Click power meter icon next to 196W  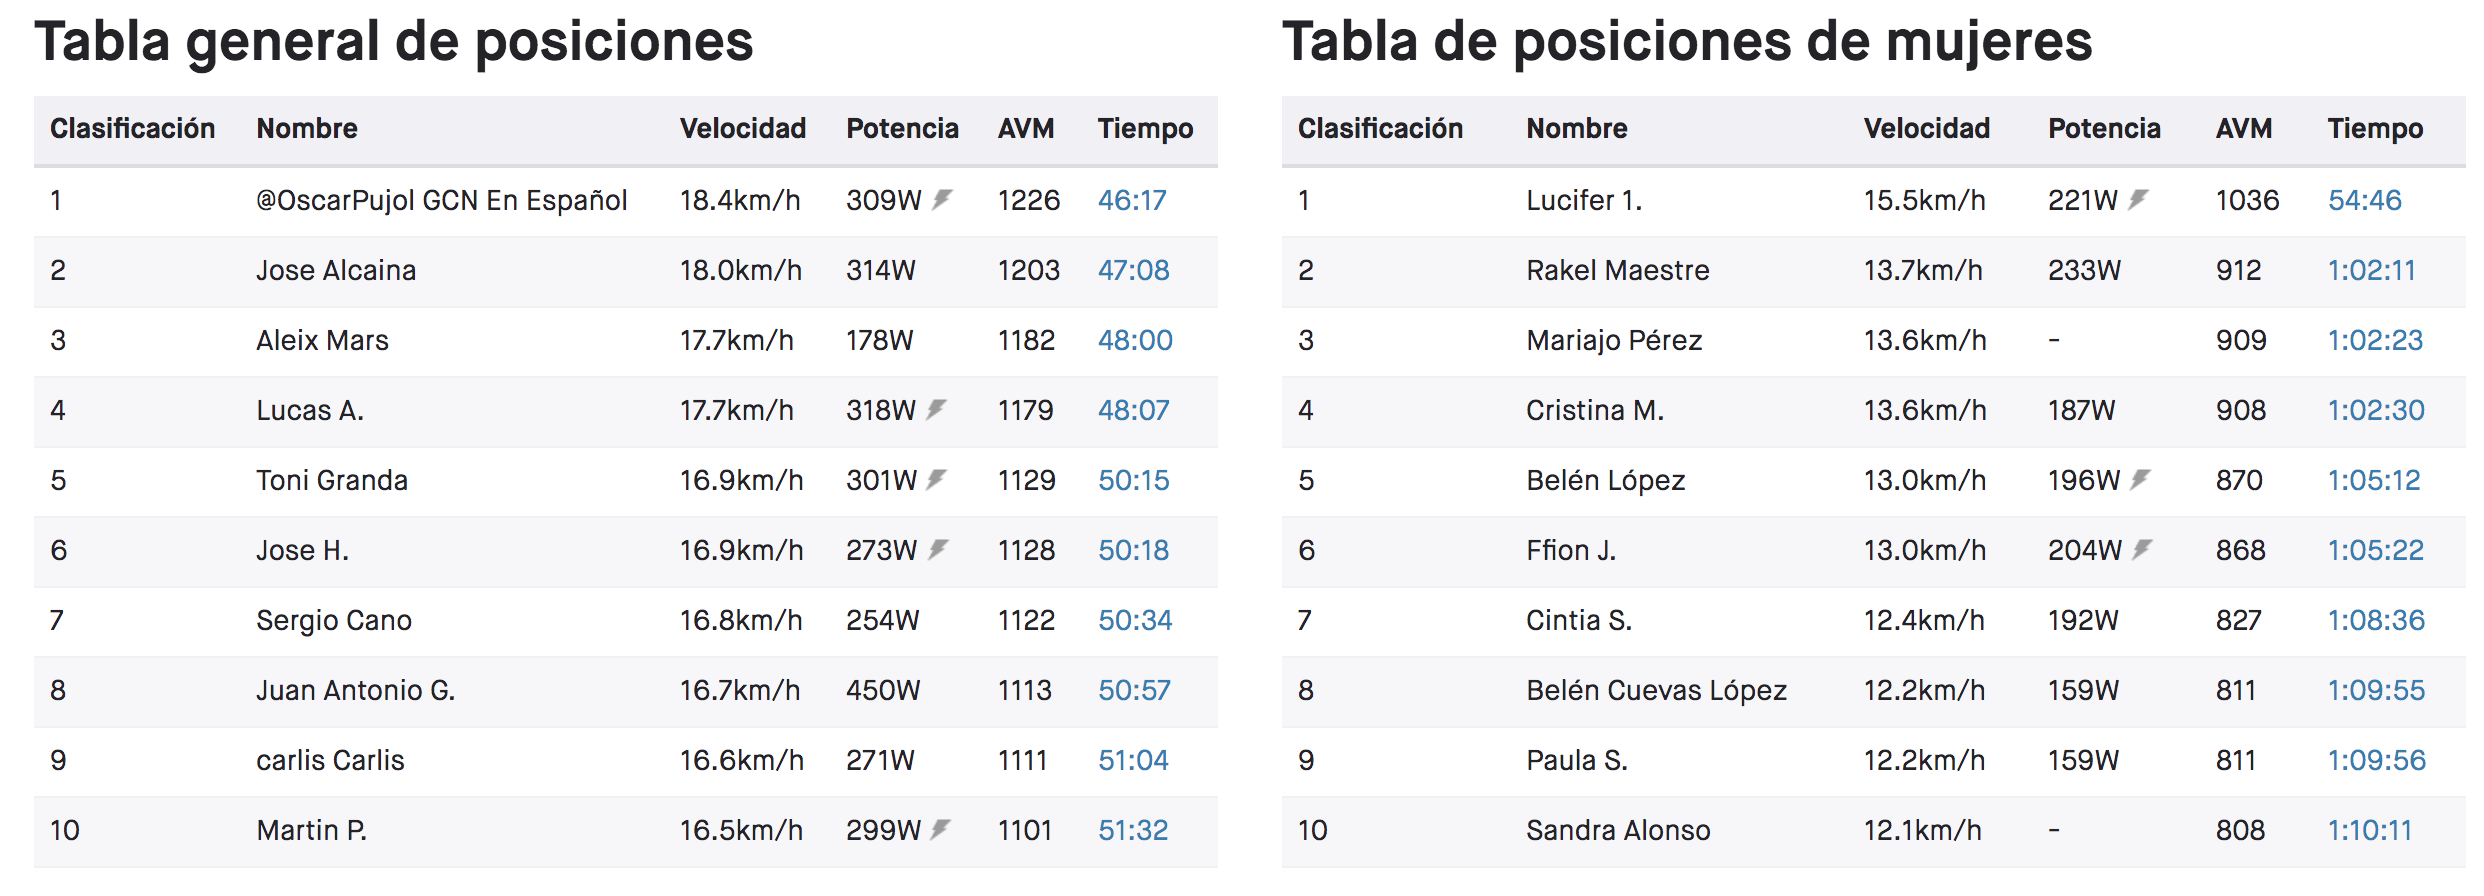pos(2140,479)
